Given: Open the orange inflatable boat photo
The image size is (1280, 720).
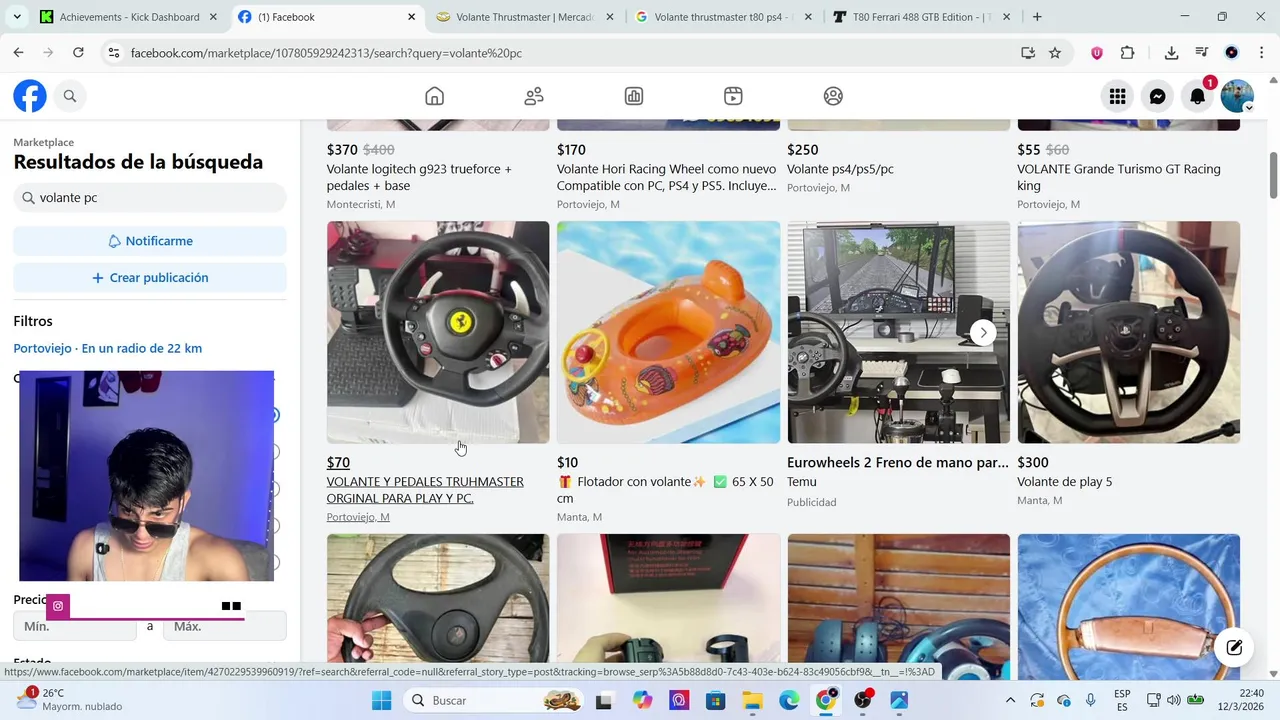Looking at the screenshot, I should [x=668, y=332].
